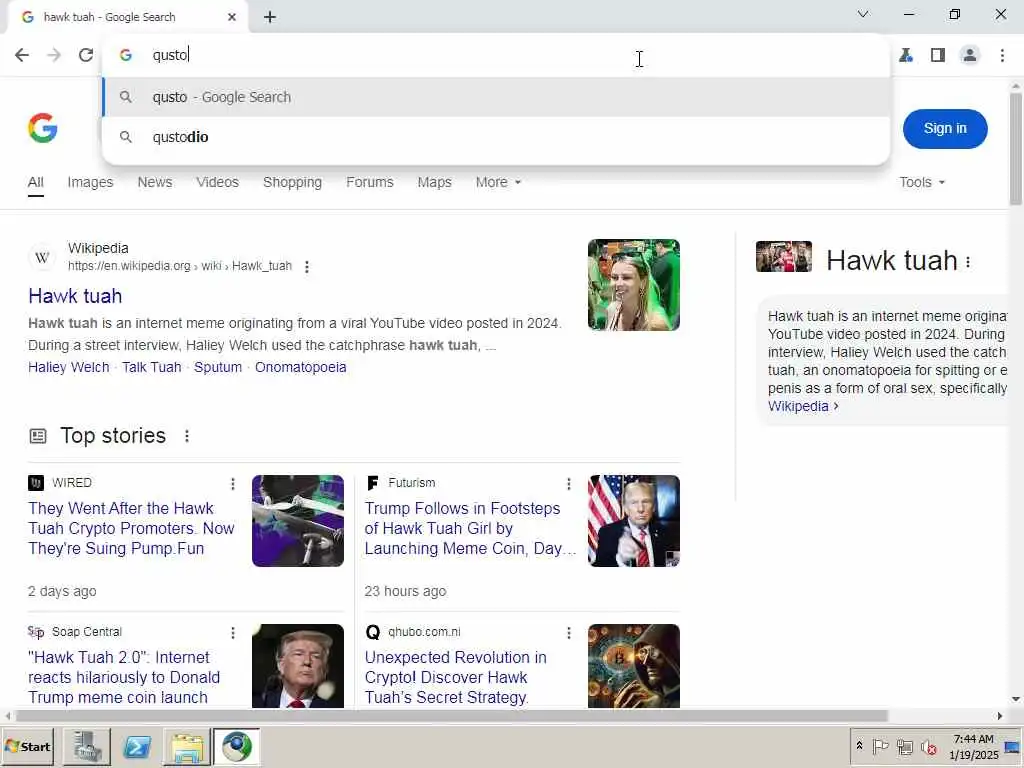The height and width of the screenshot is (768, 1024).
Task: Open the Hawk tuah Wikipedia result title
Action: 75,296
